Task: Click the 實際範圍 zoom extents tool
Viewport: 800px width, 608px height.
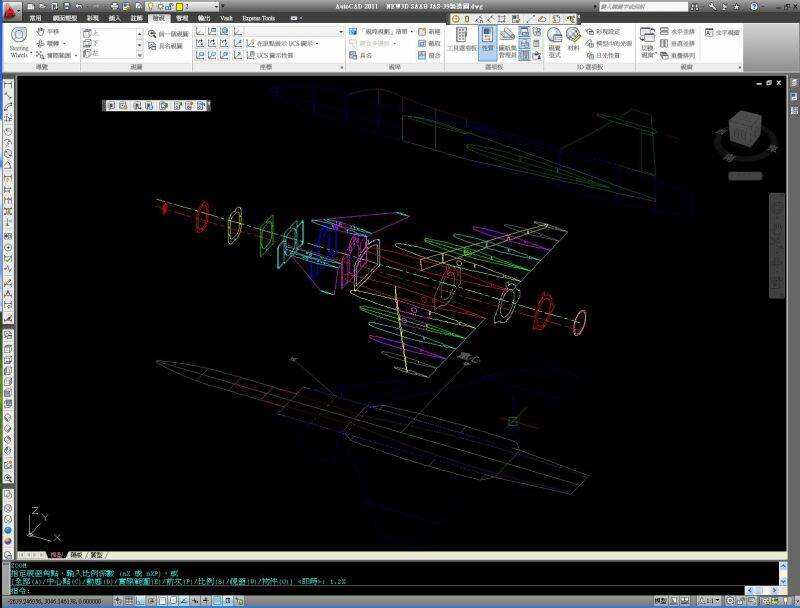Action: tap(54, 55)
